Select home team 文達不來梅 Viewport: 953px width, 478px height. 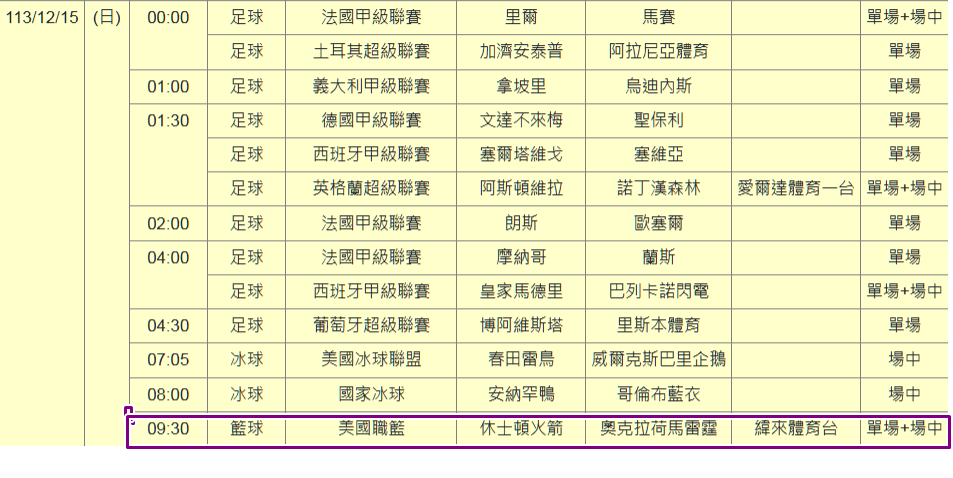click(521, 120)
